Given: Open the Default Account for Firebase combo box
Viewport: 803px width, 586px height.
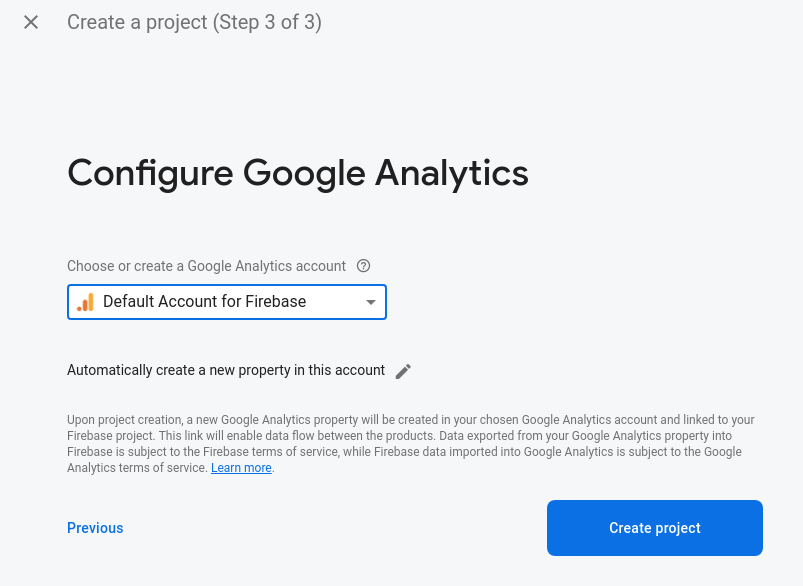Looking at the screenshot, I should pyautogui.click(x=227, y=302).
